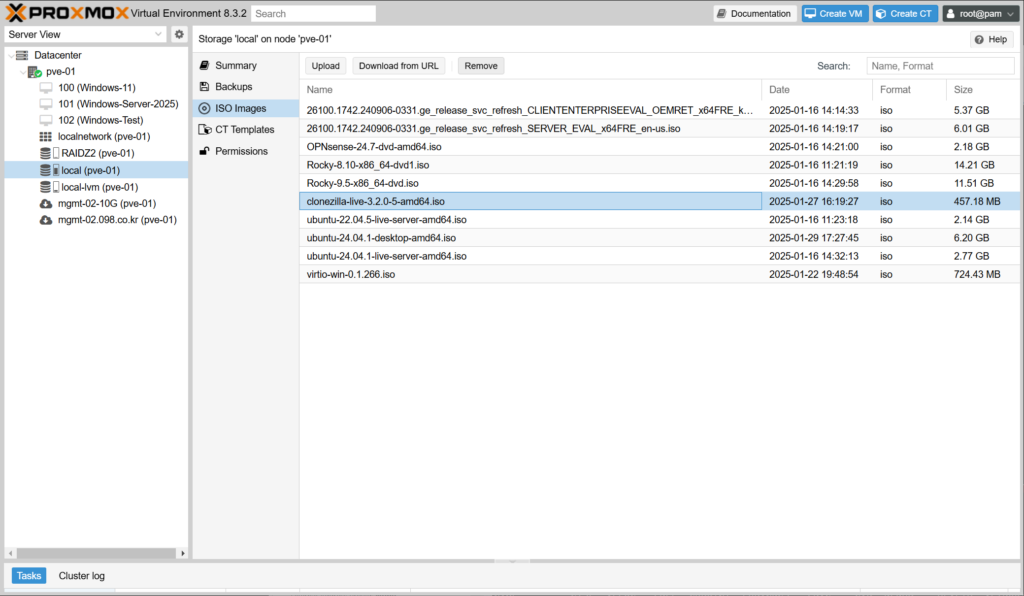Click the Proxmox logo in header
The height and width of the screenshot is (596, 1024).
66,13
